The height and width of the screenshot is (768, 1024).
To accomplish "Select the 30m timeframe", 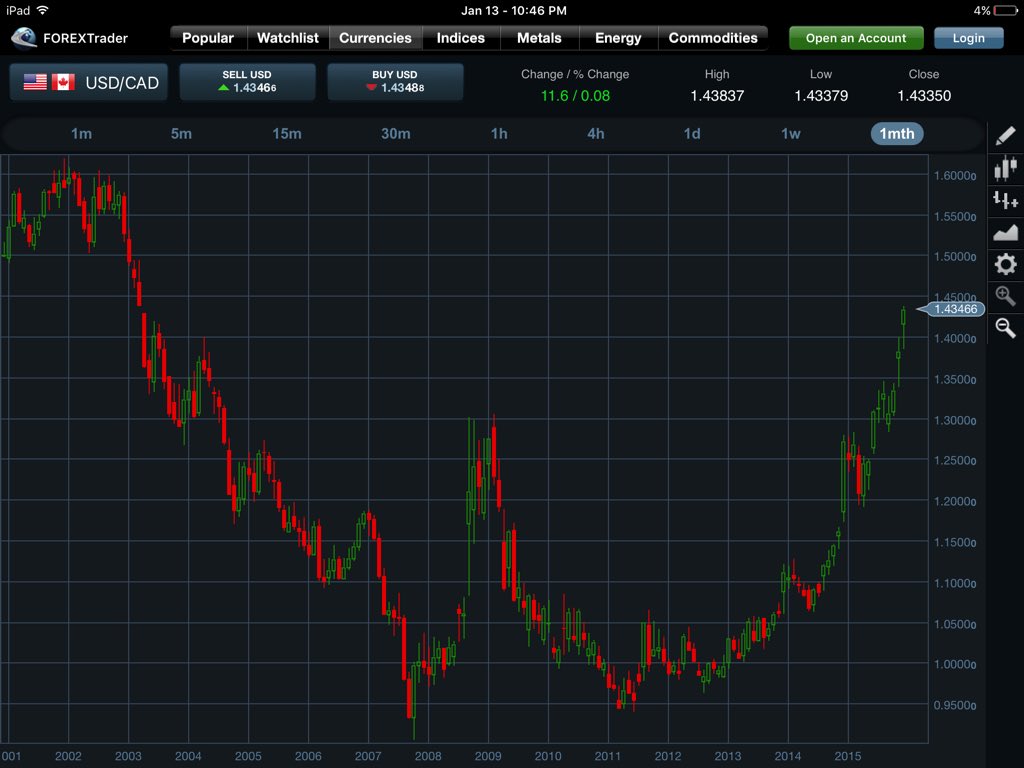I will click(x=396, y=134).
